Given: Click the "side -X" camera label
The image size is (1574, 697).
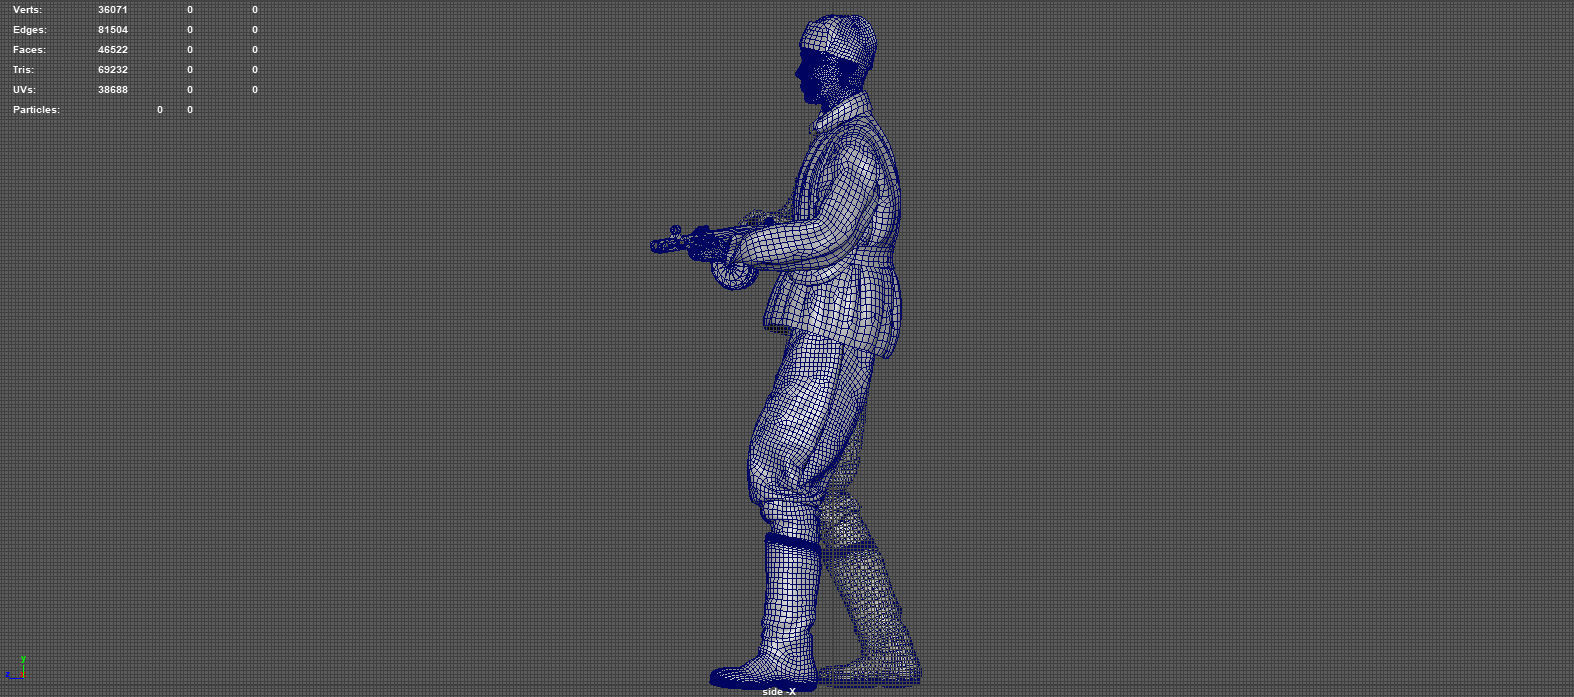Looking at the screenshot, I should (779, 691).
